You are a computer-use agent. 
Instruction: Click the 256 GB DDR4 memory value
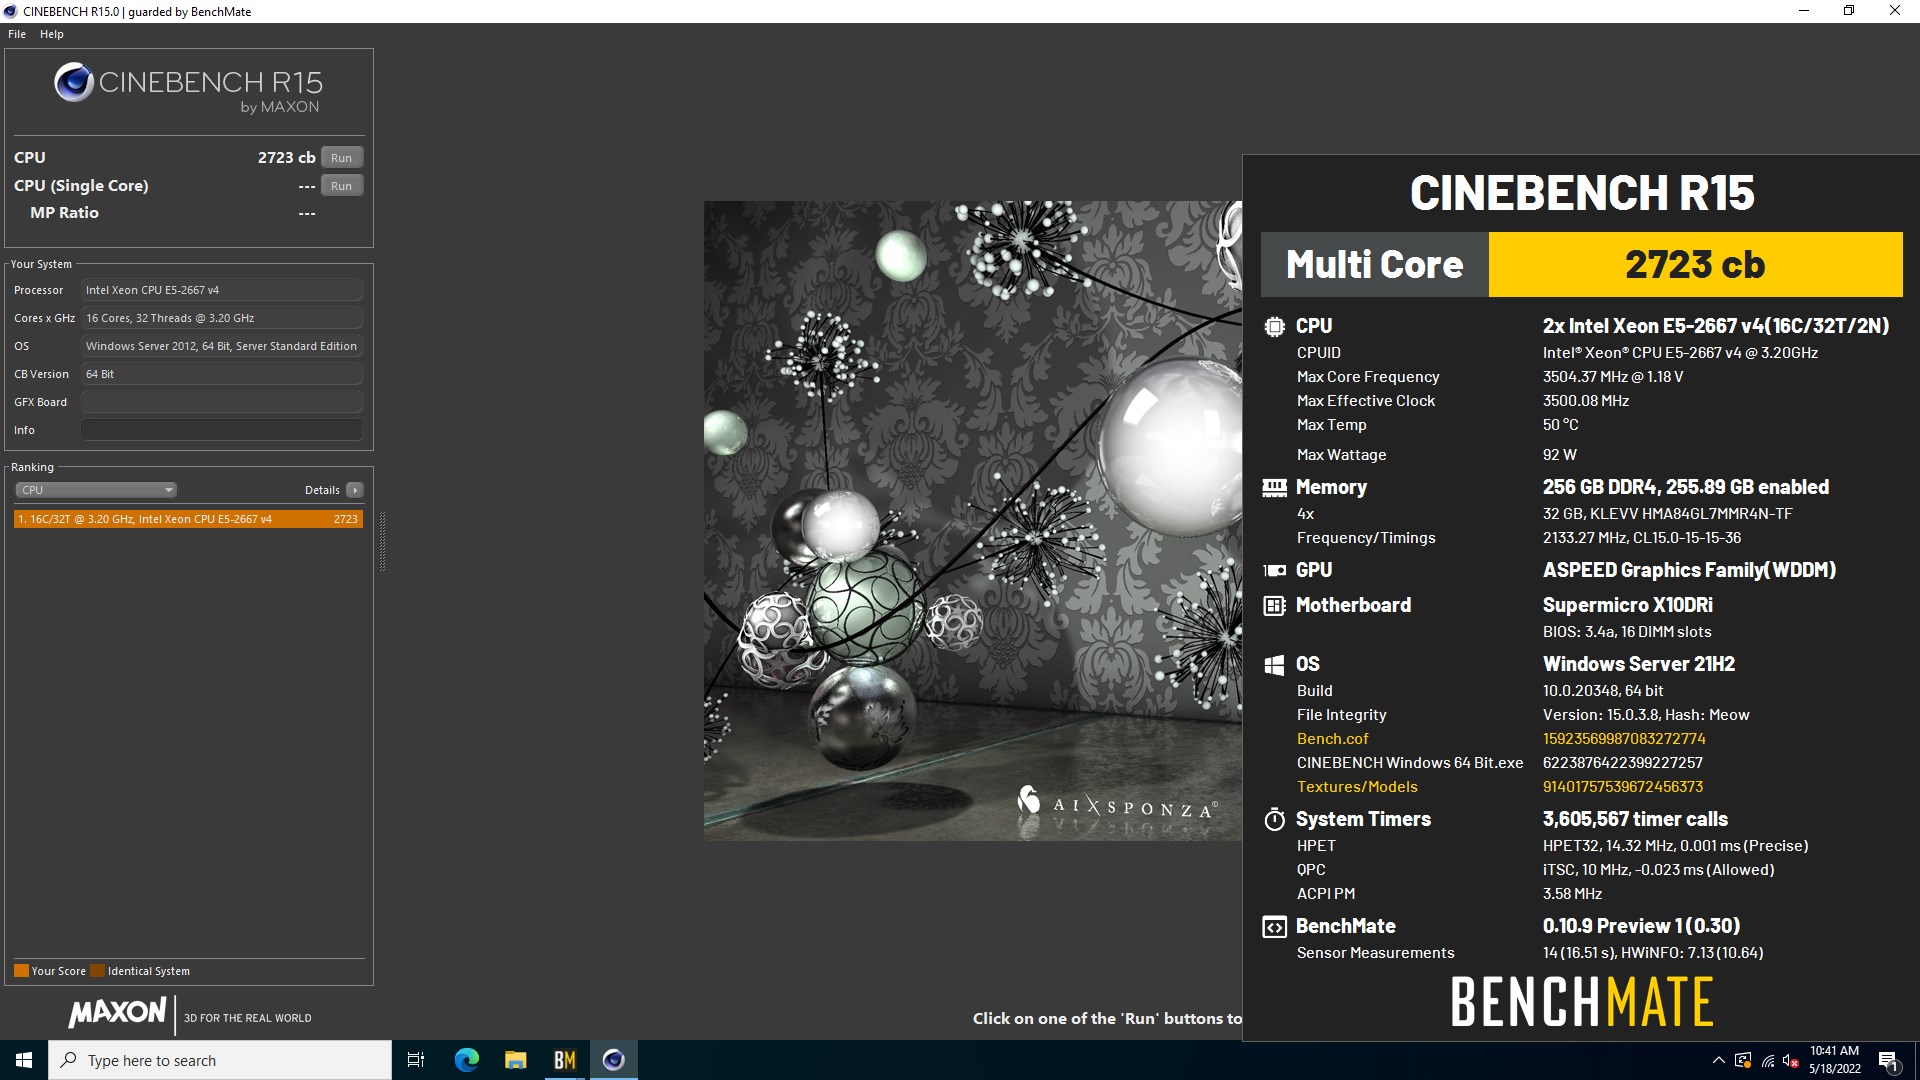pyautogui.click(x=1686, y=487)
